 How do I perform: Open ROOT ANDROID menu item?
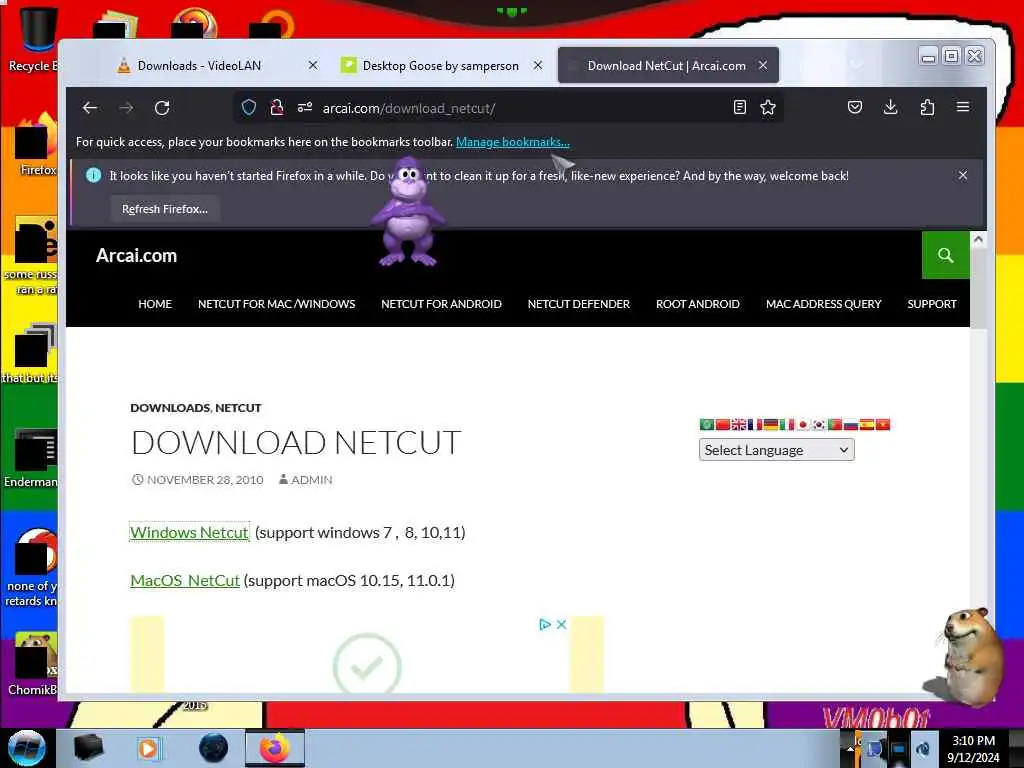697,304
